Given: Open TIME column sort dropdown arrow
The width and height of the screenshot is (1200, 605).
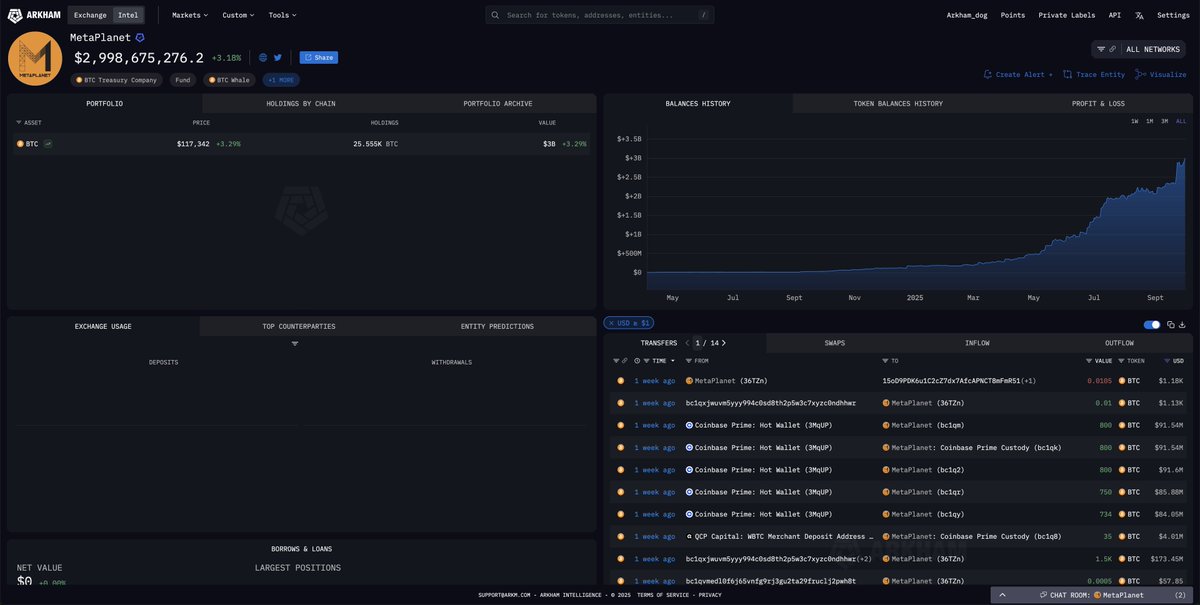Looking at the screenshot, I should [674, 360].
